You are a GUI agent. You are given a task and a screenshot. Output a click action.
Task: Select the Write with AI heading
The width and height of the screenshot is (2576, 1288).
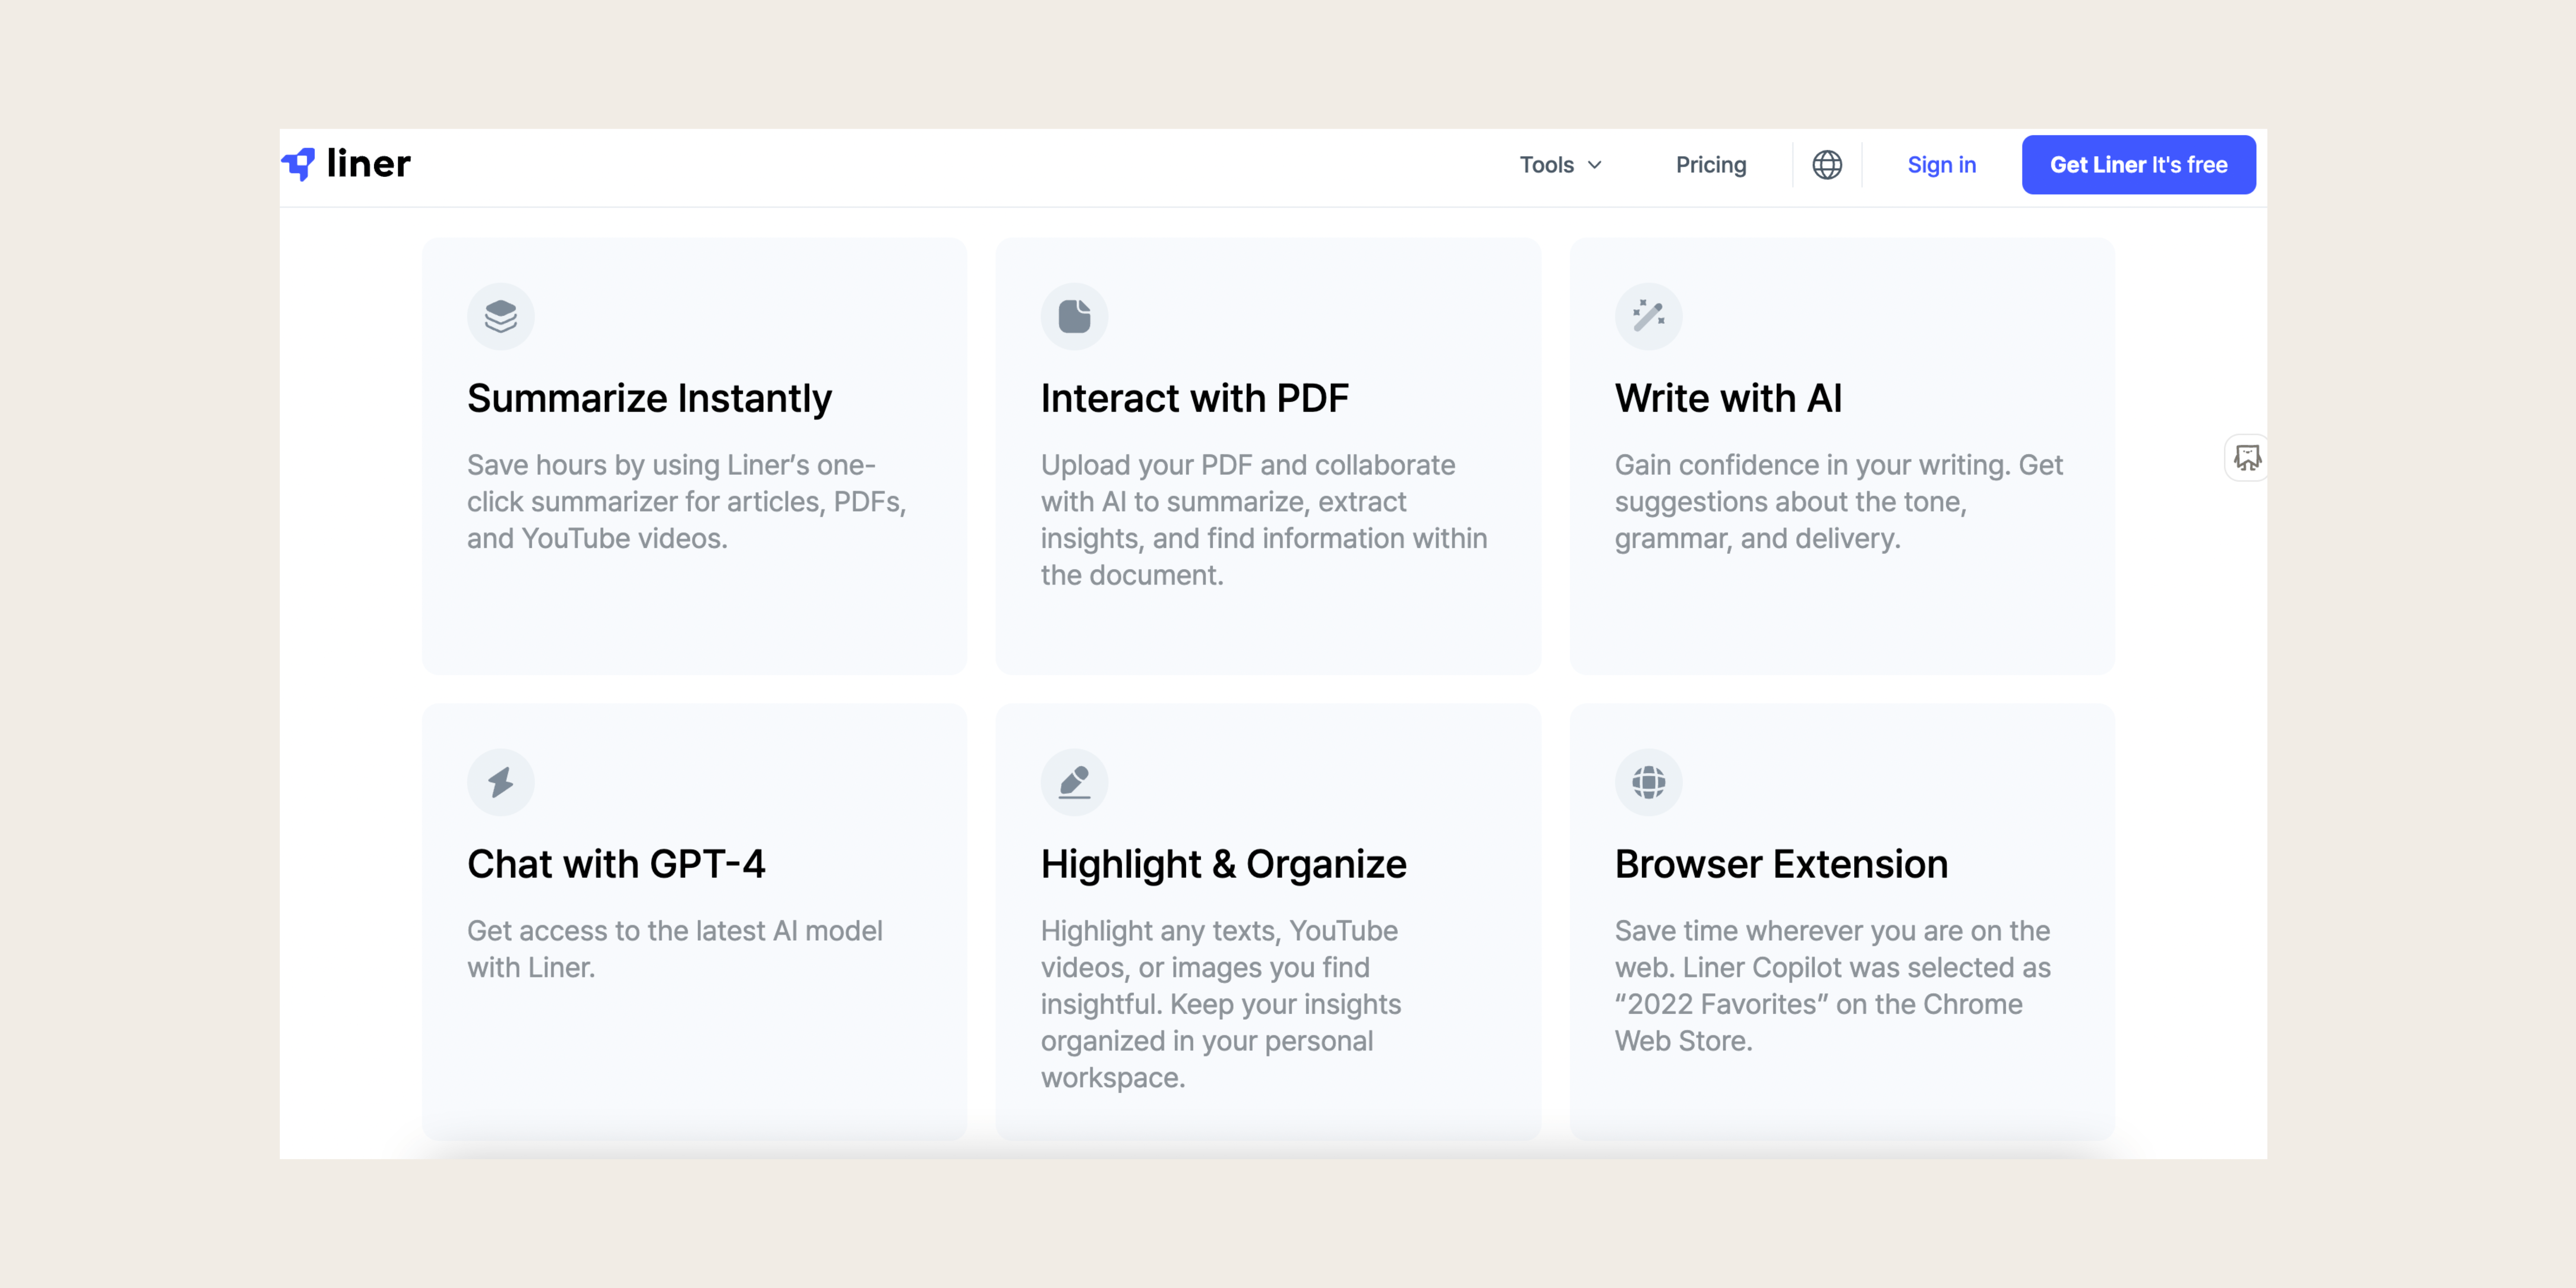coord(1728,399)
